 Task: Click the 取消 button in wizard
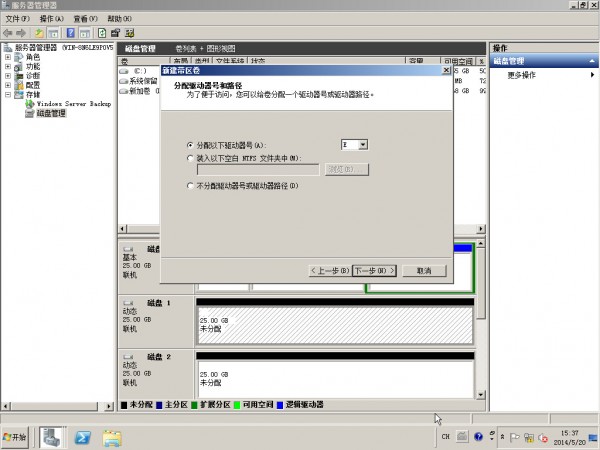pos(424,270)
